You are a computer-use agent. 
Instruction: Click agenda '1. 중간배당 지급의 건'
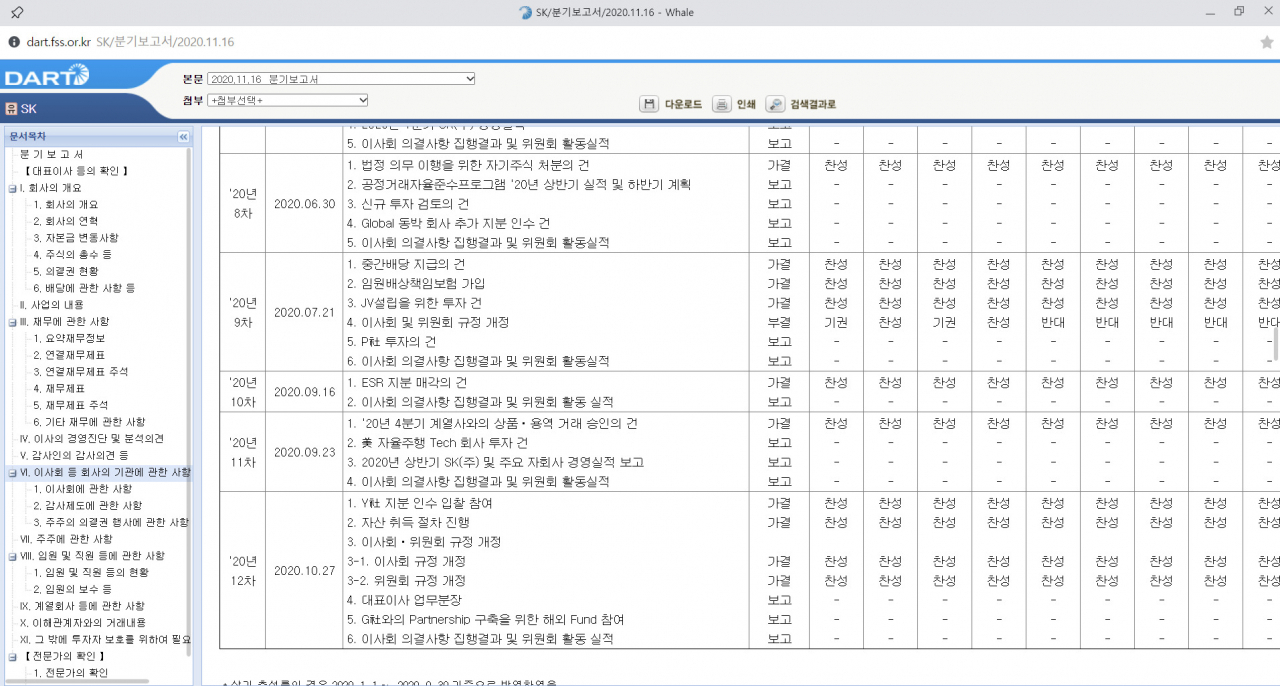click(x=406, y=264)
